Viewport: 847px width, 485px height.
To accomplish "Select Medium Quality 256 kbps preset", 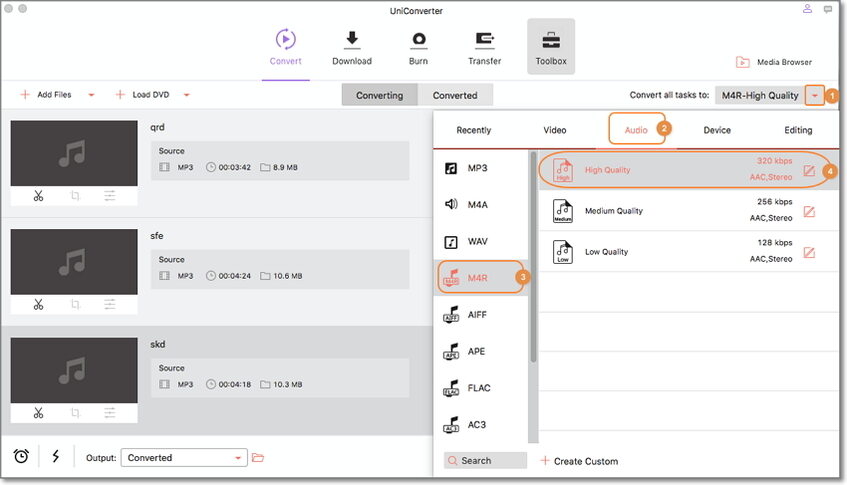I will (x=688, y=211).
